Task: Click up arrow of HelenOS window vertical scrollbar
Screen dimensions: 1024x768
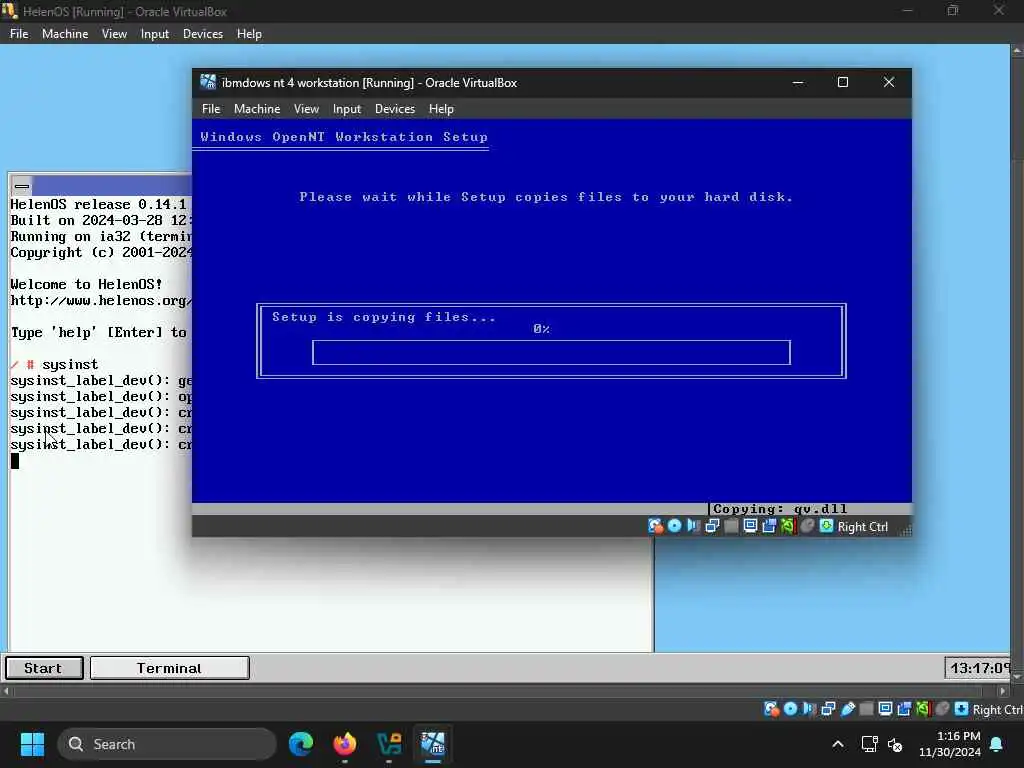Action: click(x=1017, y=50)
